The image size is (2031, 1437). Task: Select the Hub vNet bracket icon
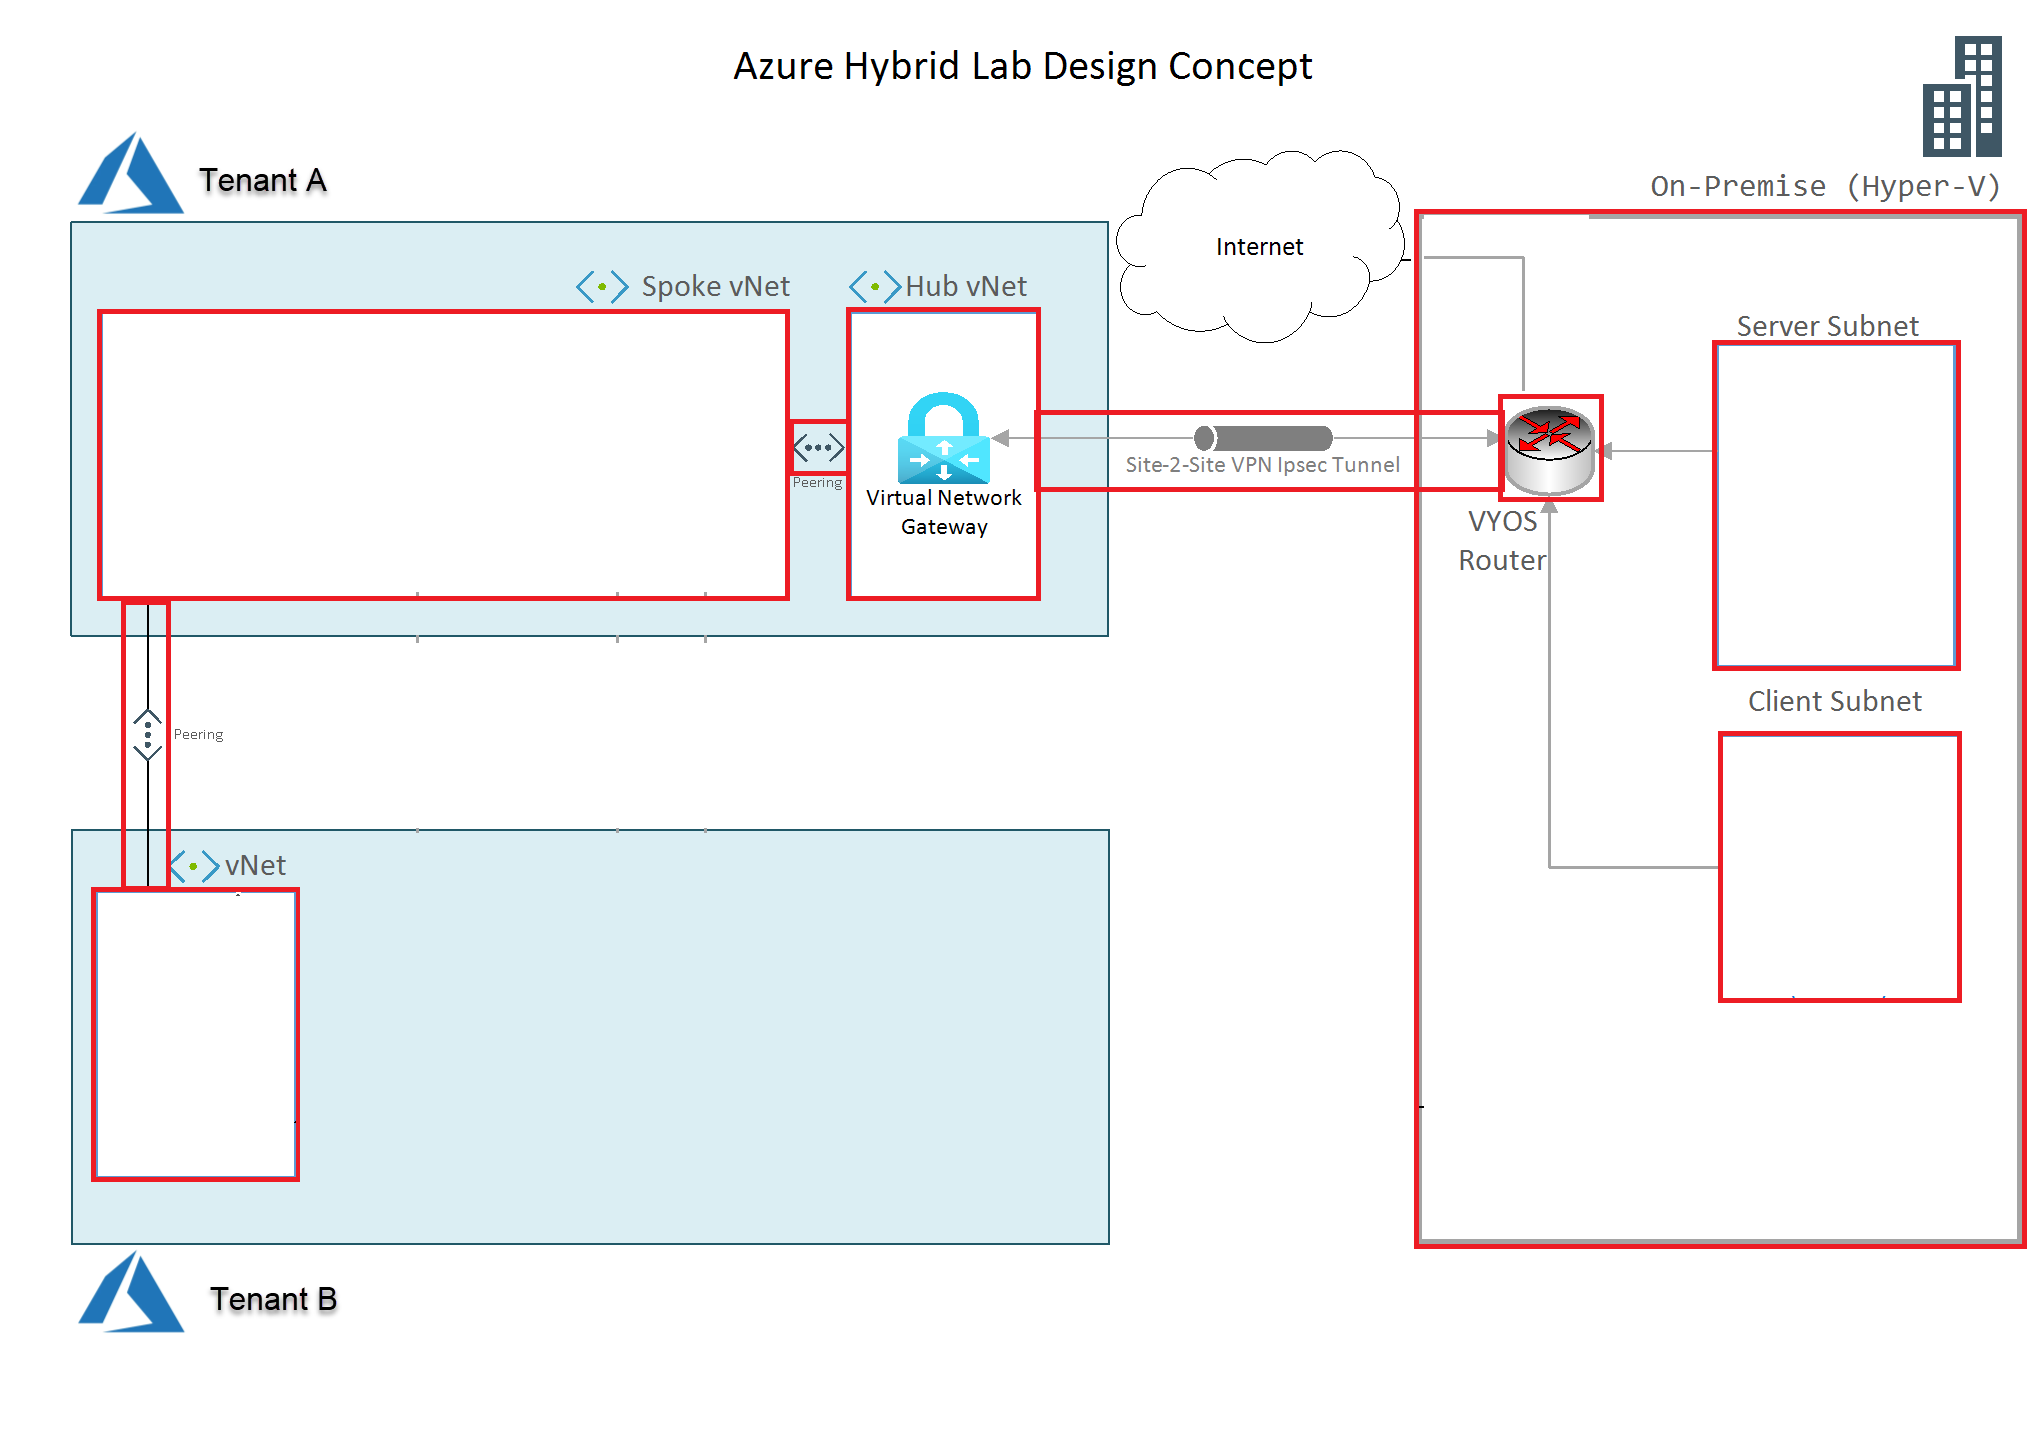pyautogui.click(x=875, y=286)
